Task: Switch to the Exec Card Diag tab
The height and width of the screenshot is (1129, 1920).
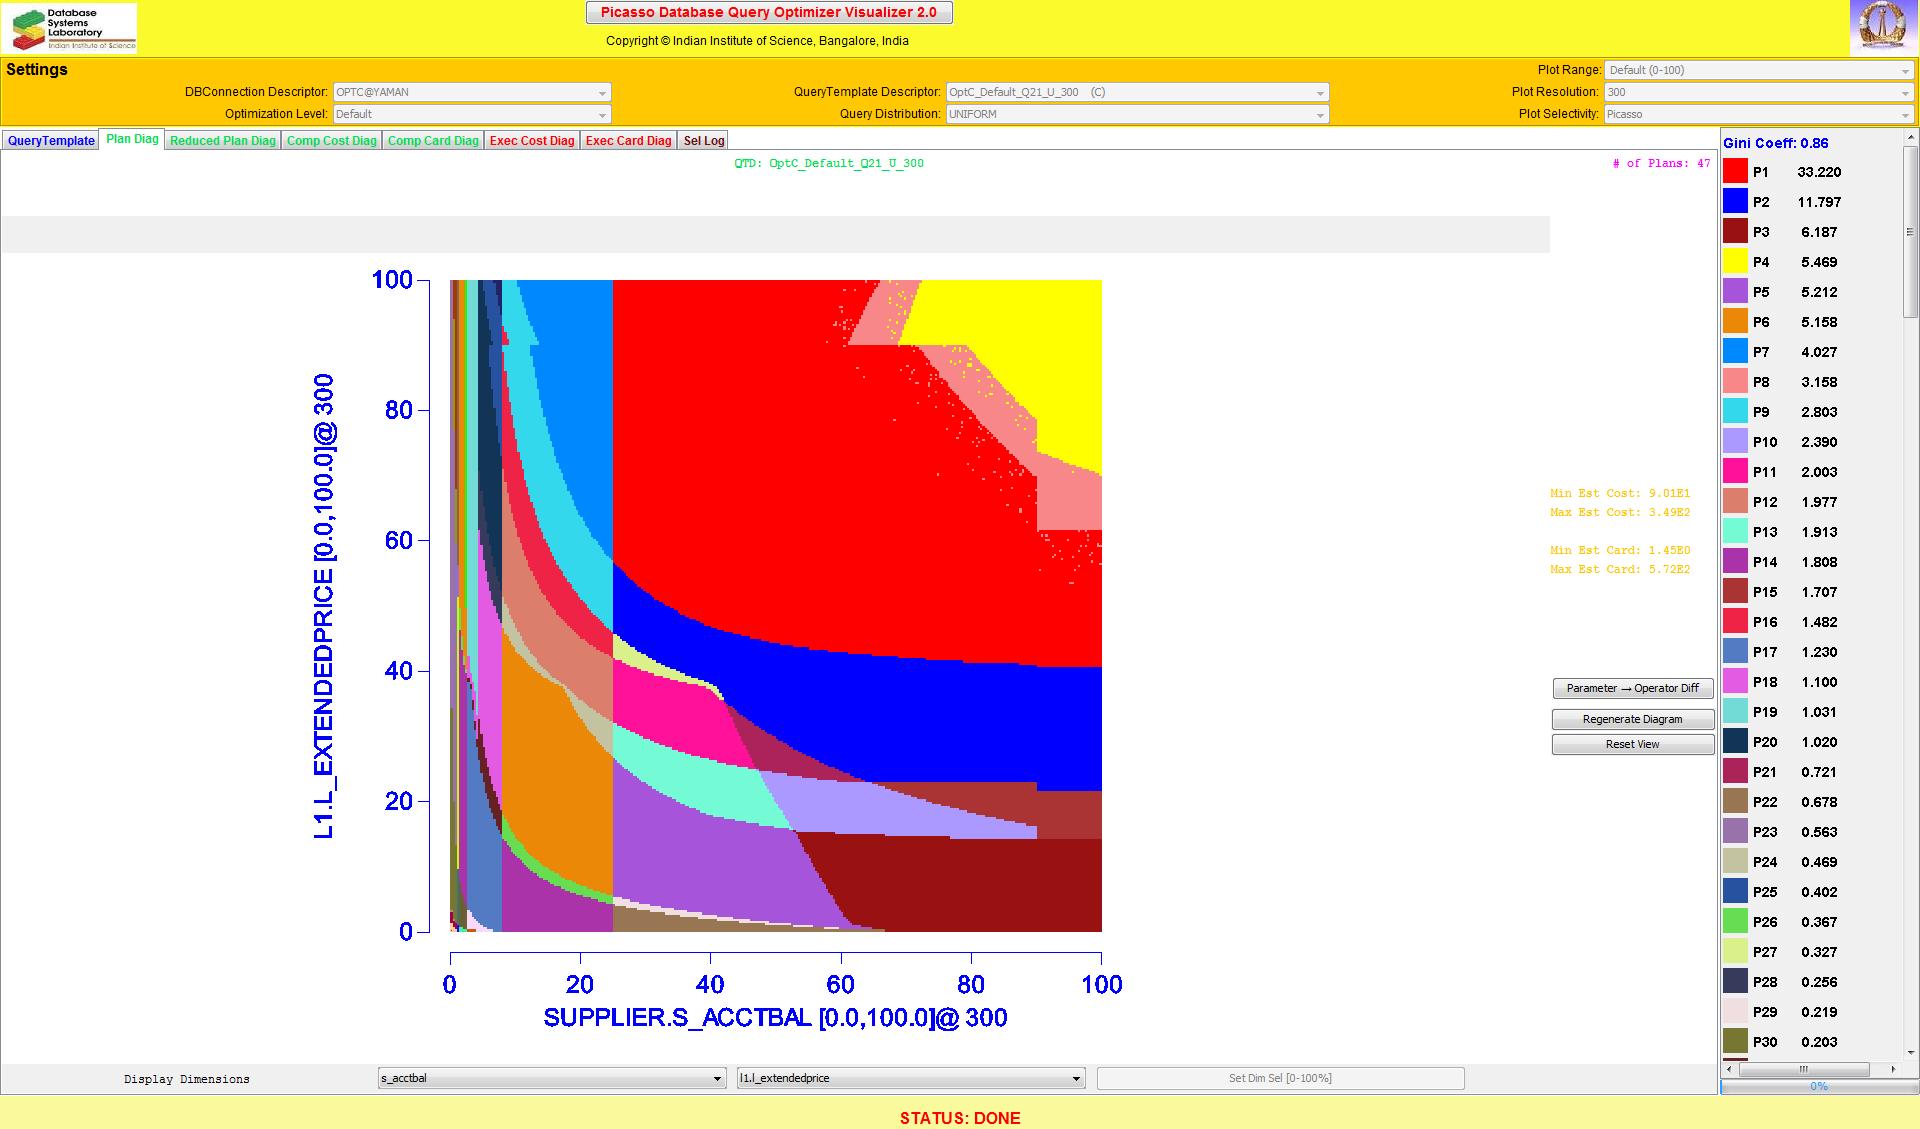Action: (x=628, y=141)
